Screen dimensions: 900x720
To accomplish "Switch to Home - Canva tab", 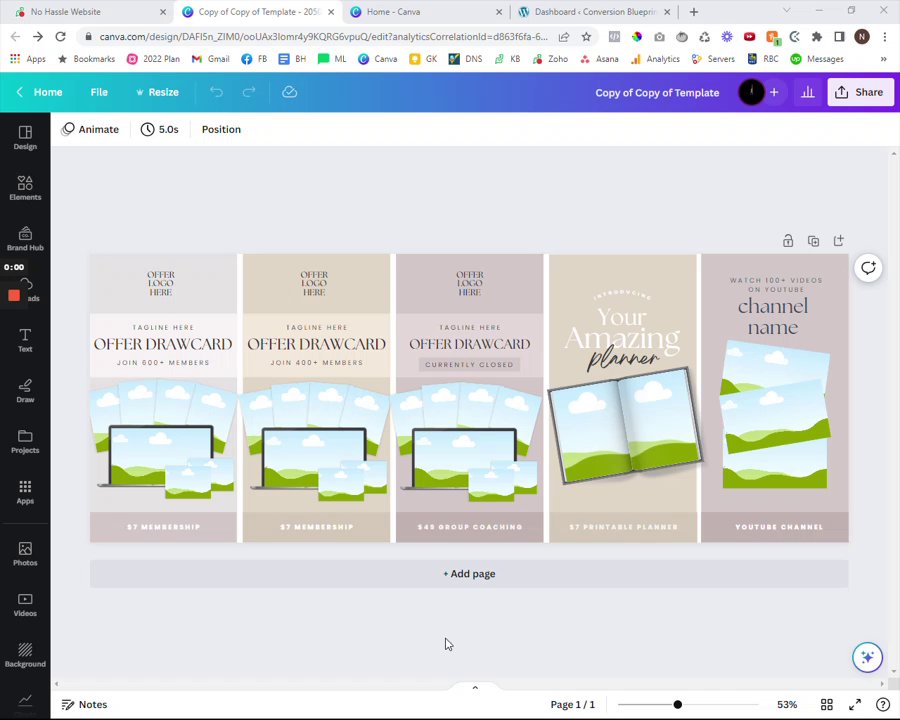I will [x=425, y=11].
